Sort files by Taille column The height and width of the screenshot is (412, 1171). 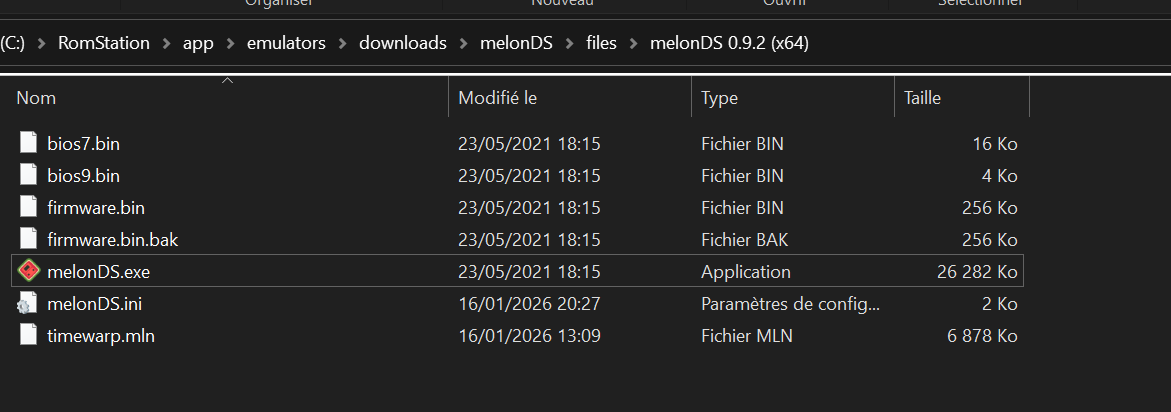coord(922,98)
